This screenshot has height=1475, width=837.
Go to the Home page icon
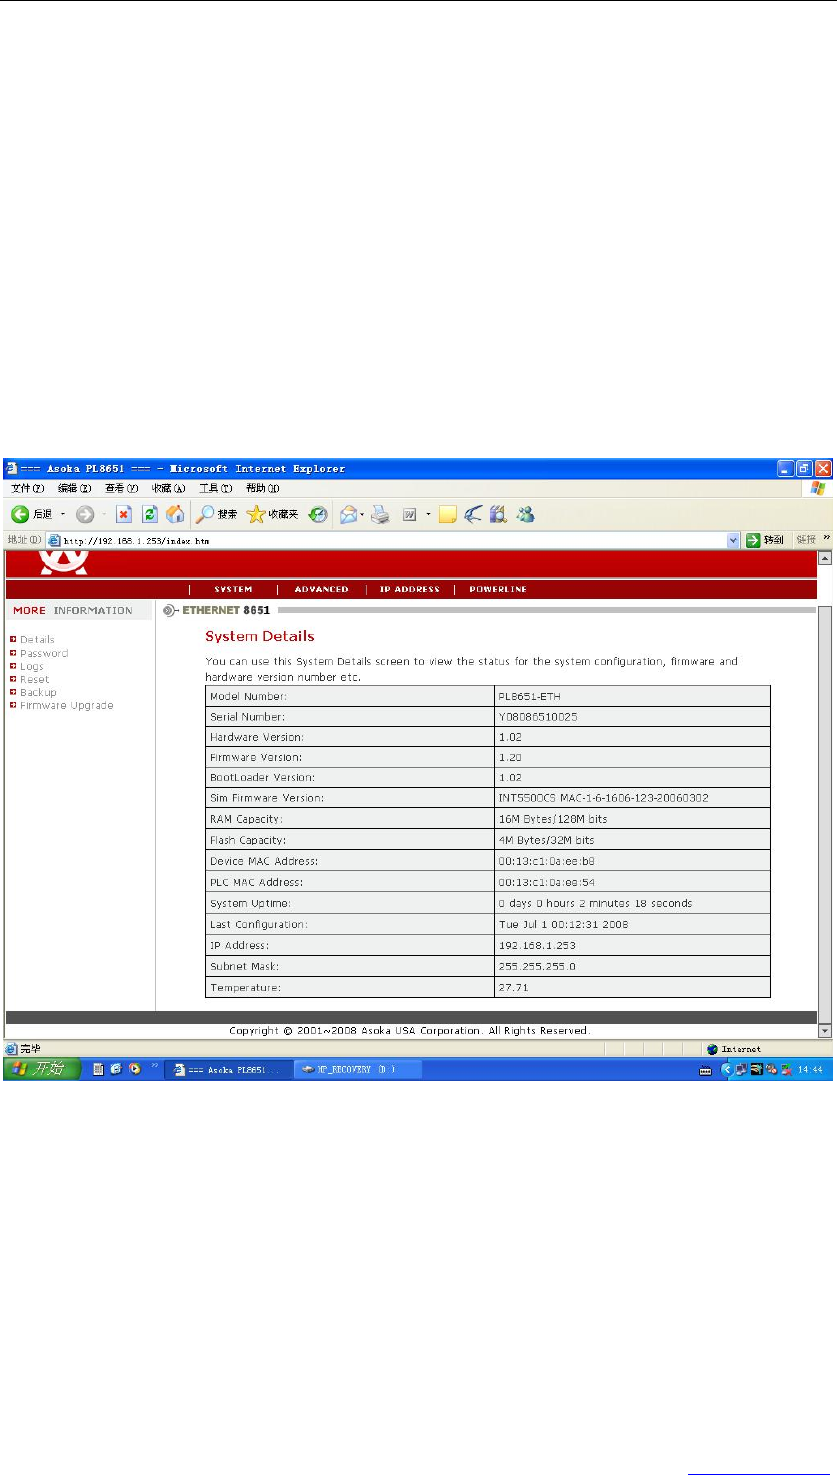pos(174,514)
